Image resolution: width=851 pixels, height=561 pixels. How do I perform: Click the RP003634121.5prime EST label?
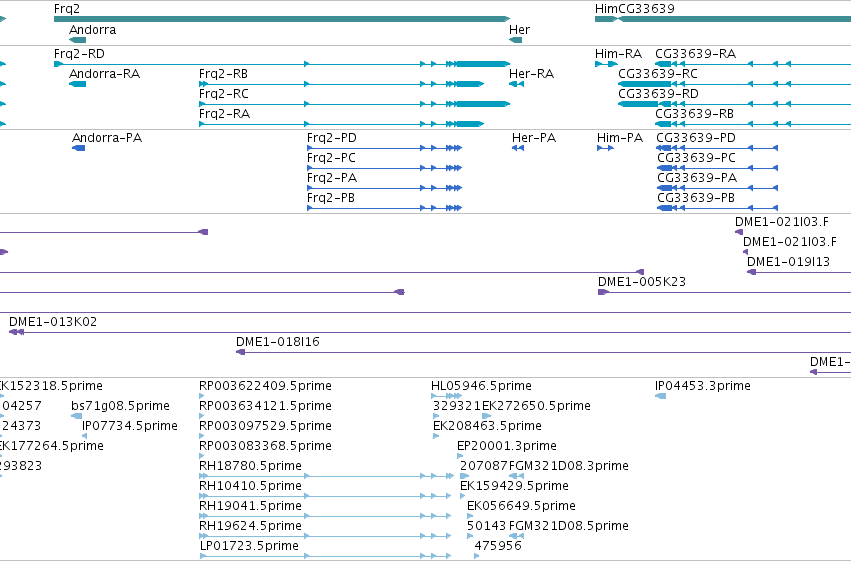pos(265,406)
